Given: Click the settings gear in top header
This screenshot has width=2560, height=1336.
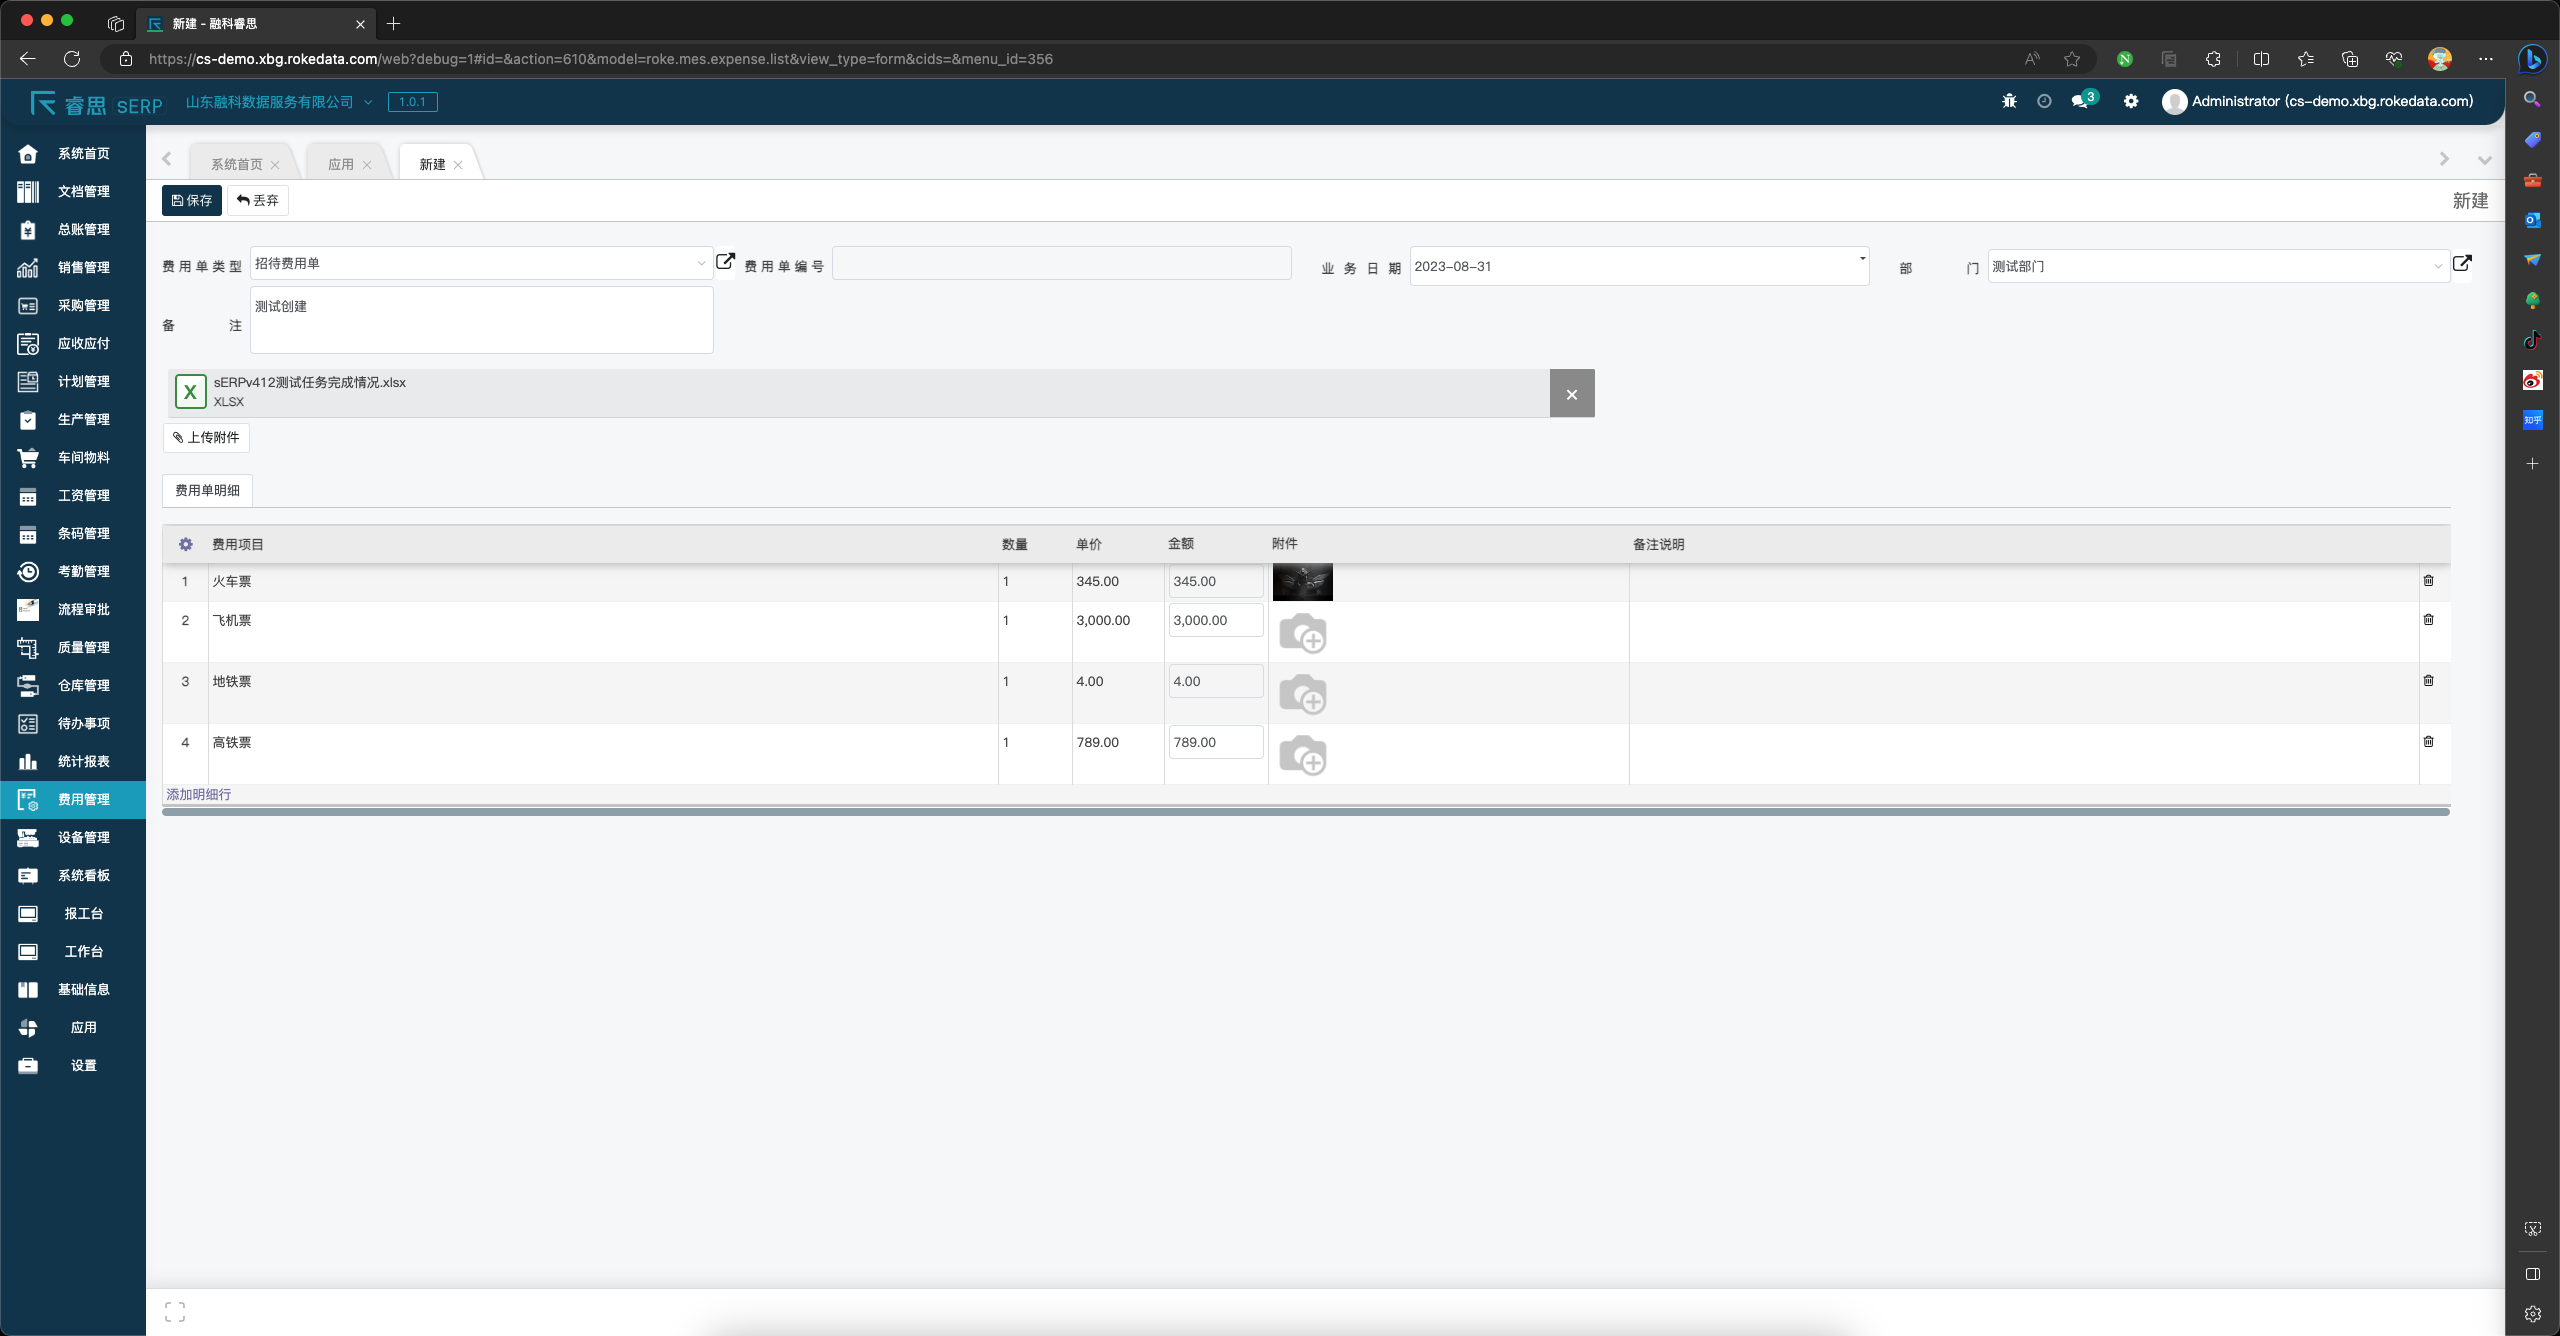Looking at the screenshot, I should coord(2131,101).
